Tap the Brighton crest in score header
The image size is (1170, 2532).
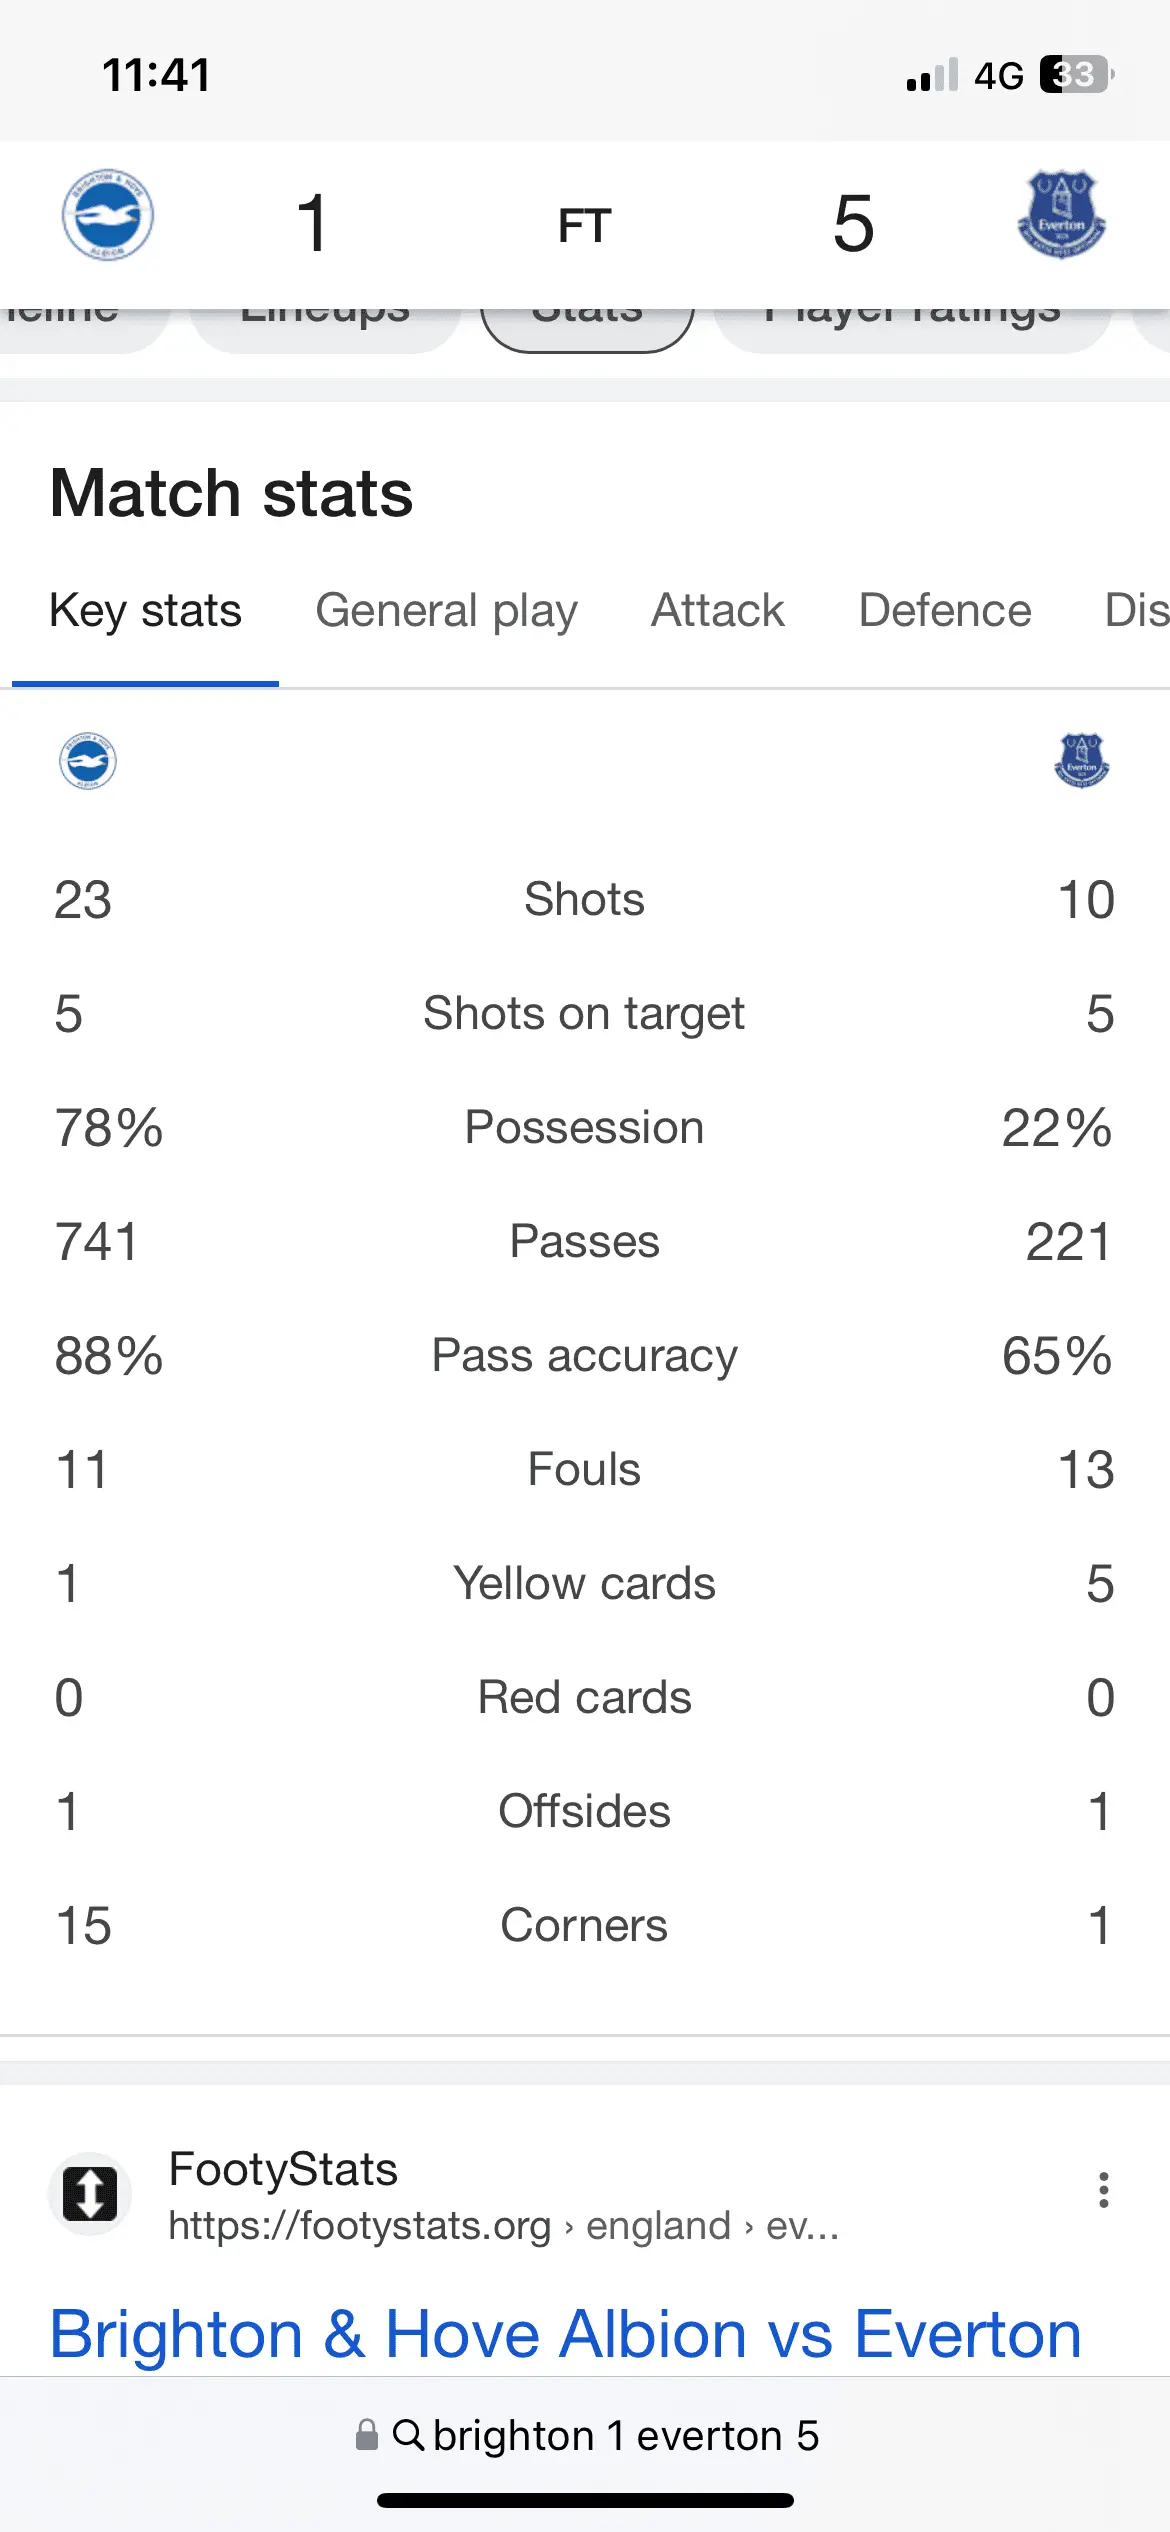click(107, 216)
